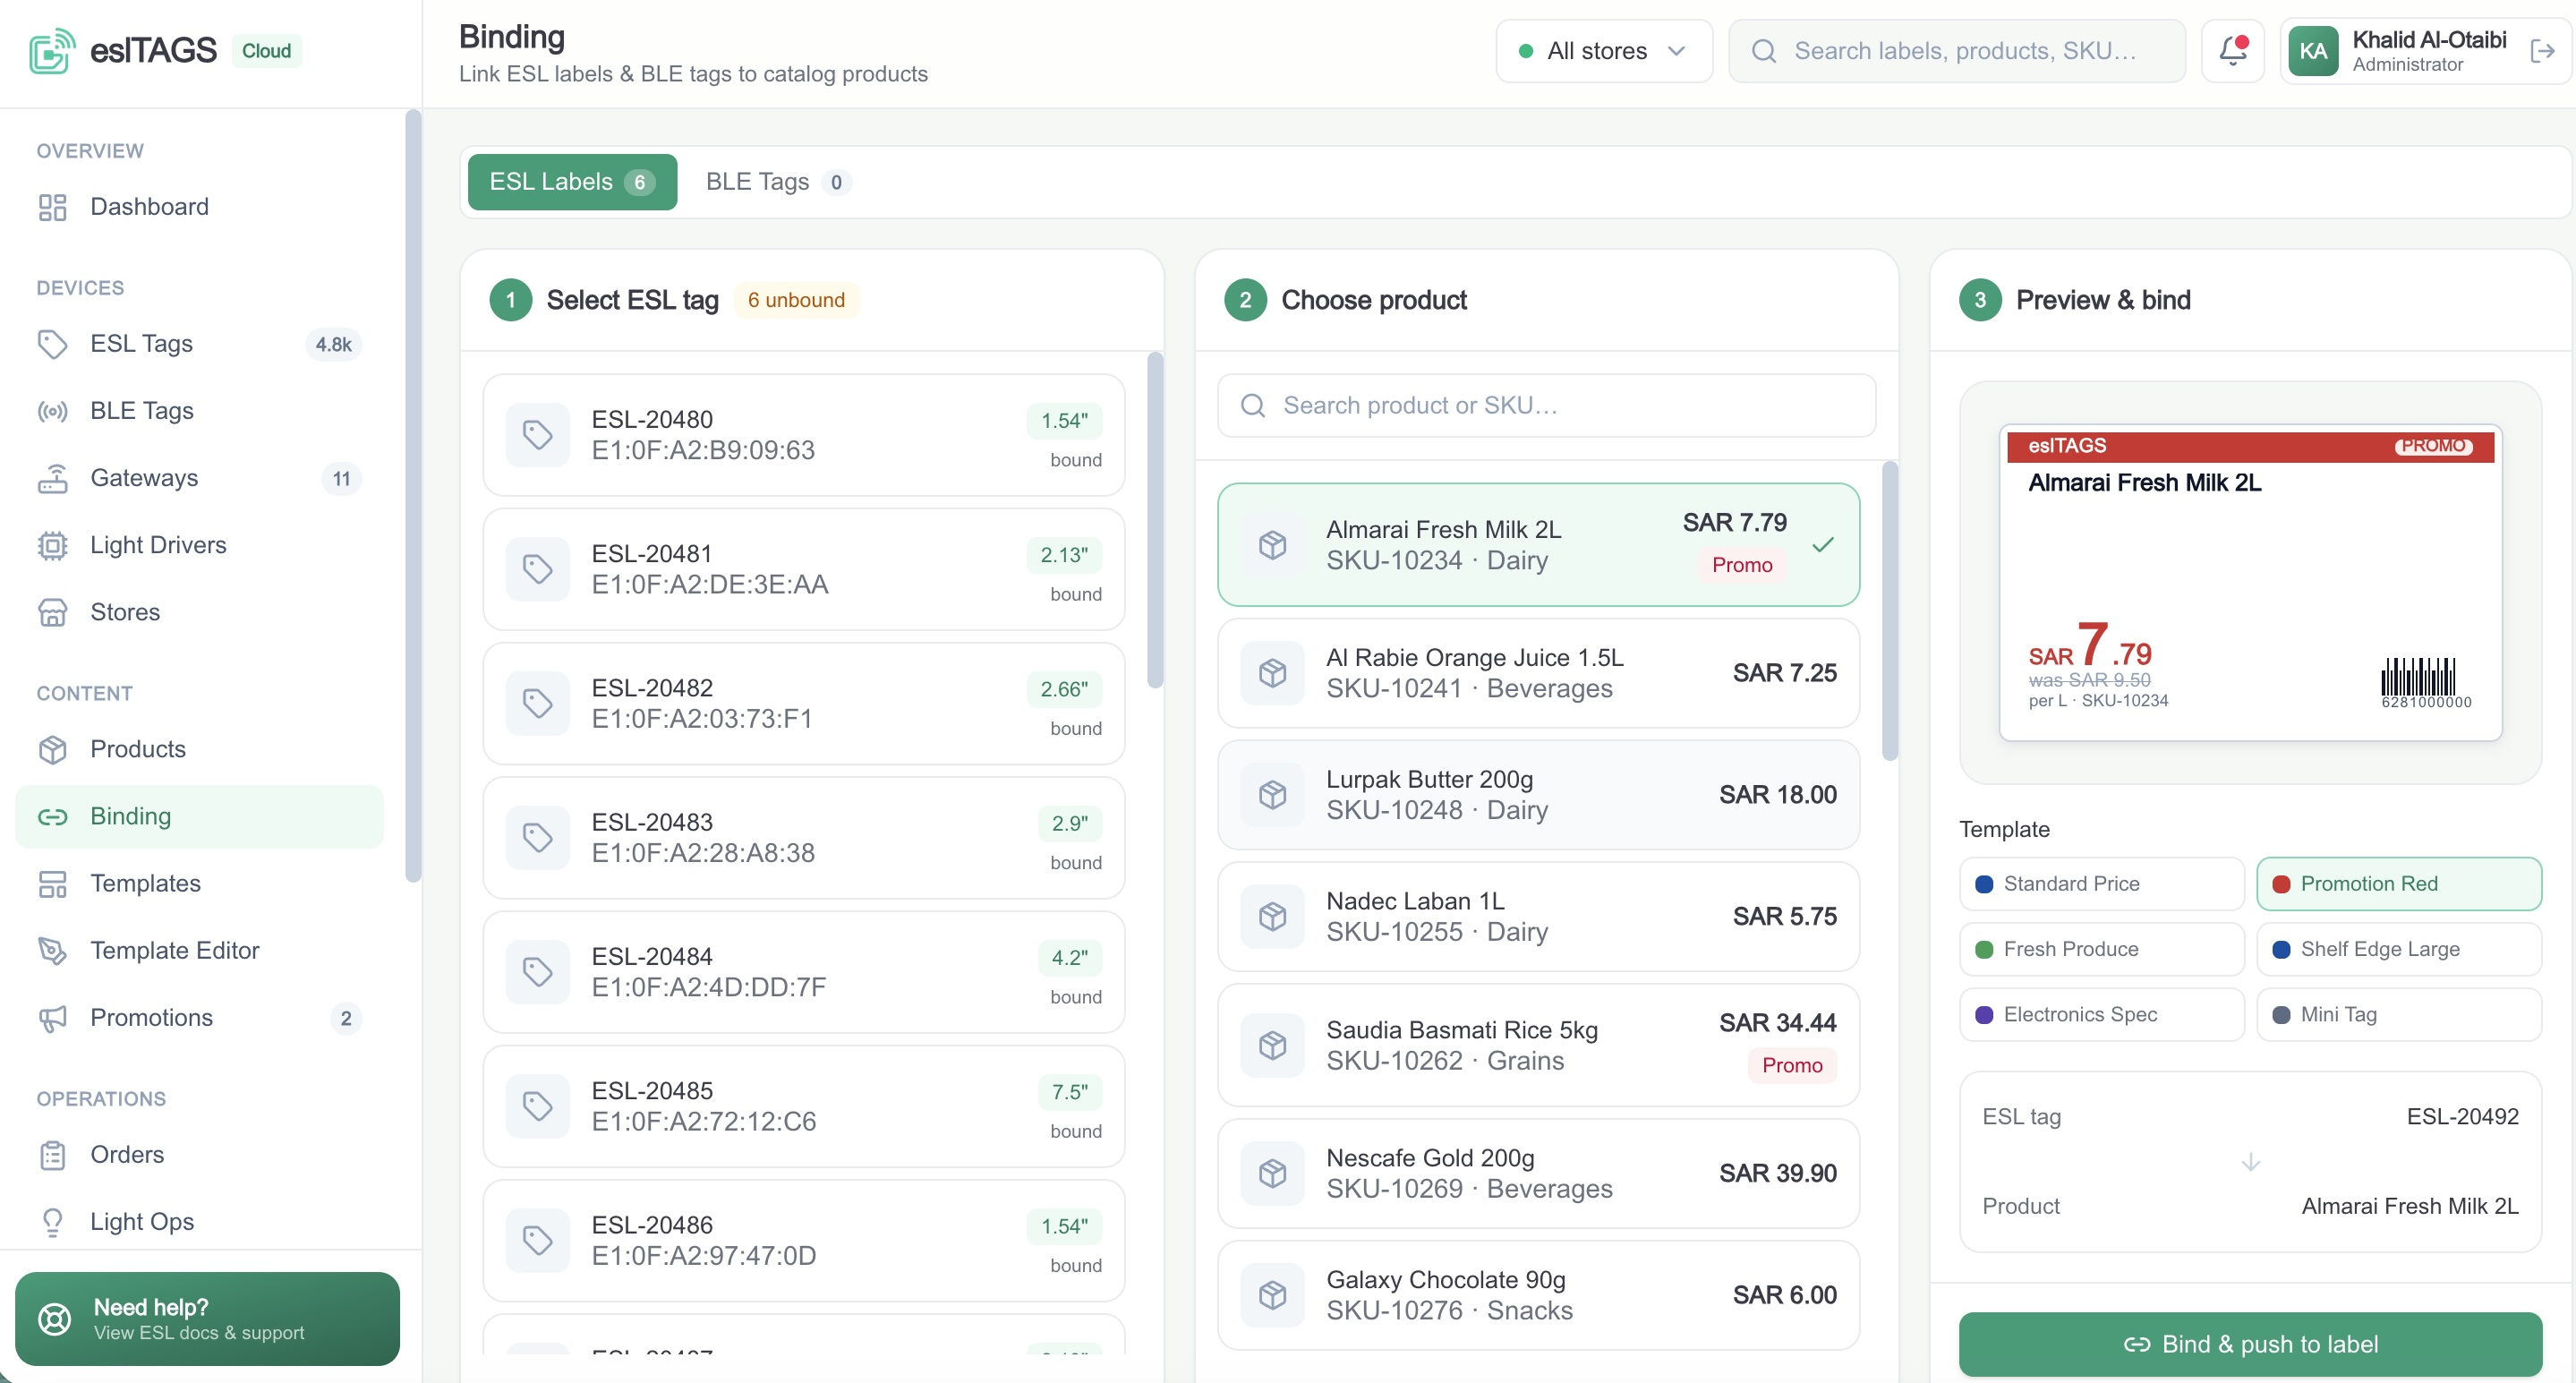Click the Products box icon
This screenshot has height=1383, width=2576.
point(52,749)
